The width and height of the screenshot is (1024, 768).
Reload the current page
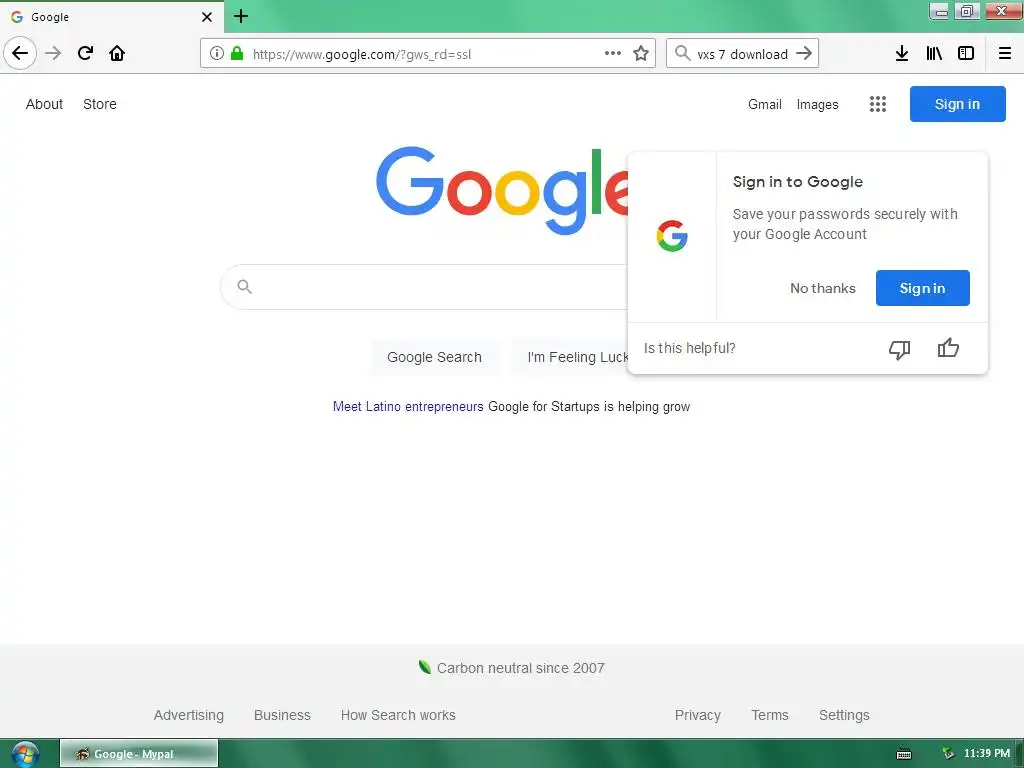(x=86, y=53)
